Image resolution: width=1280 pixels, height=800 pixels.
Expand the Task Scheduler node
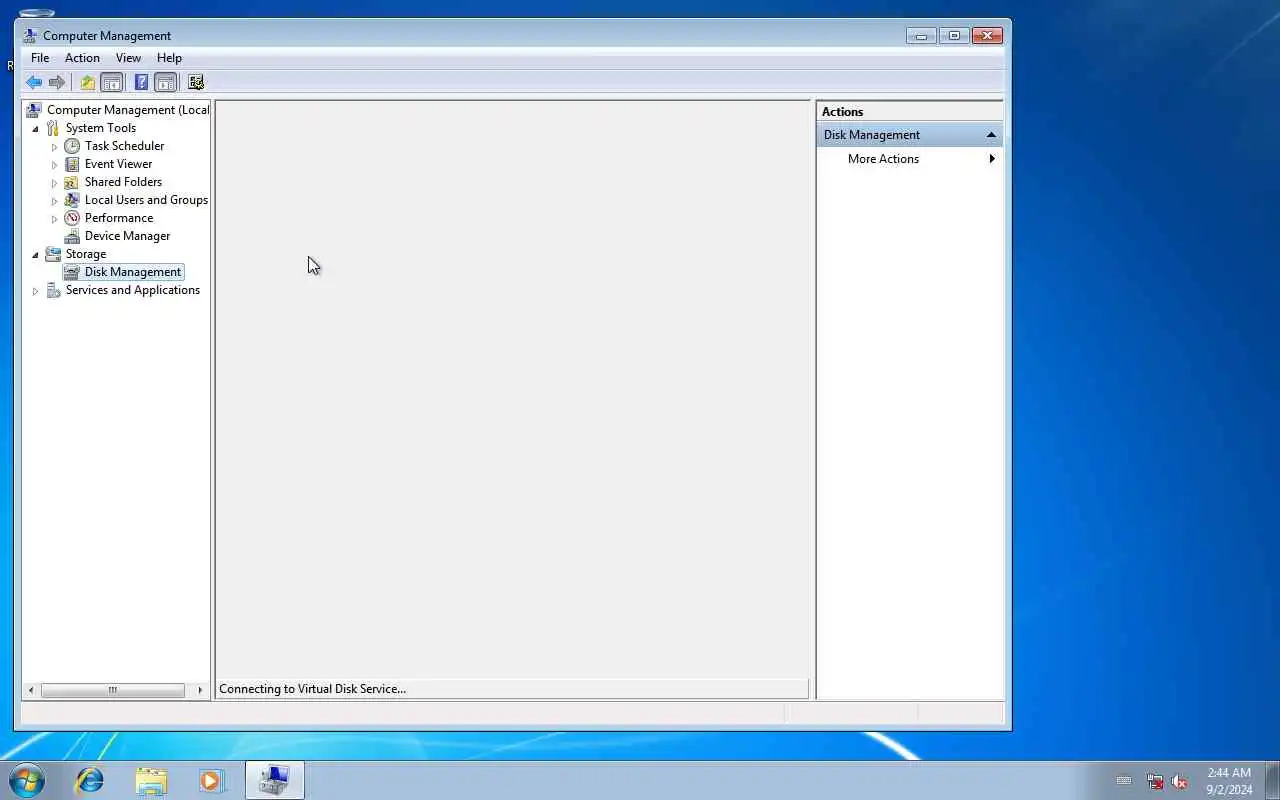point(55,147)
